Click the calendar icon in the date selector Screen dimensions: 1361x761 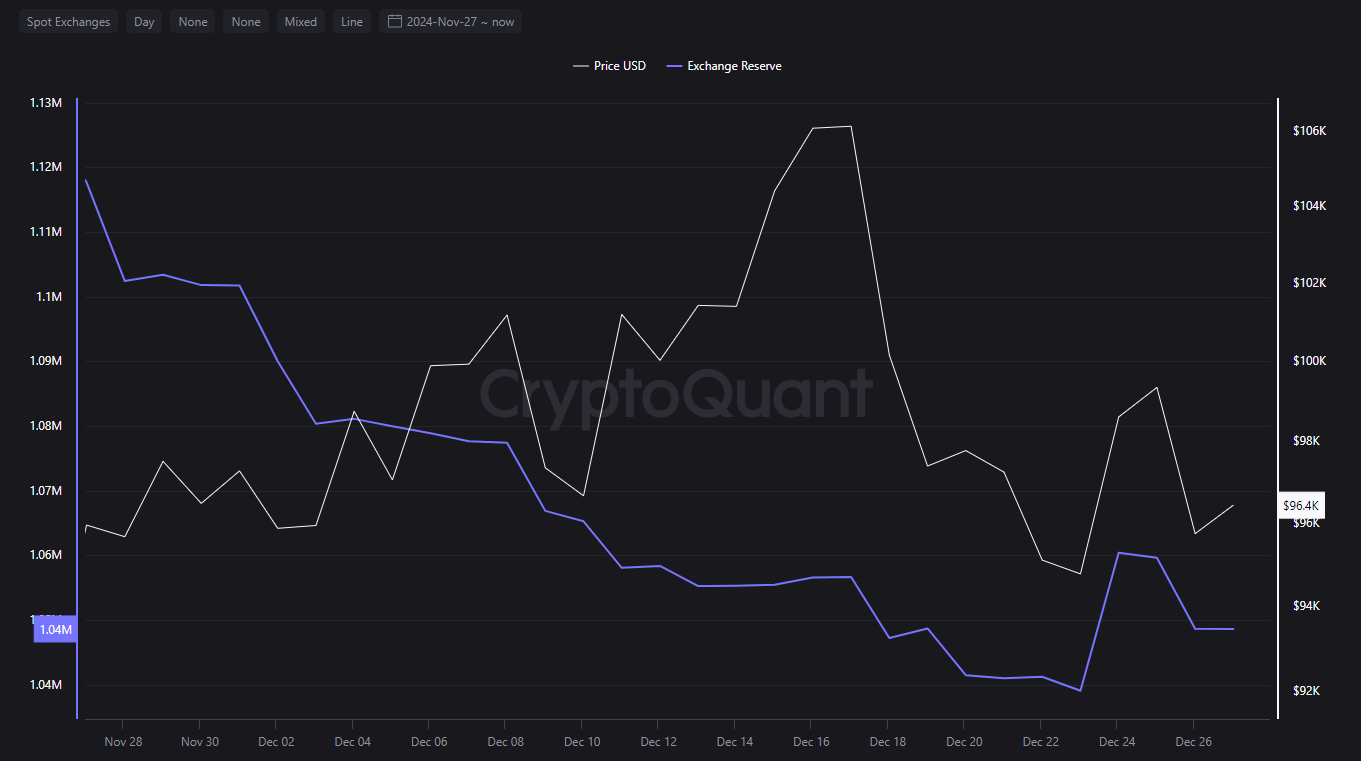(x=394, y=21)
